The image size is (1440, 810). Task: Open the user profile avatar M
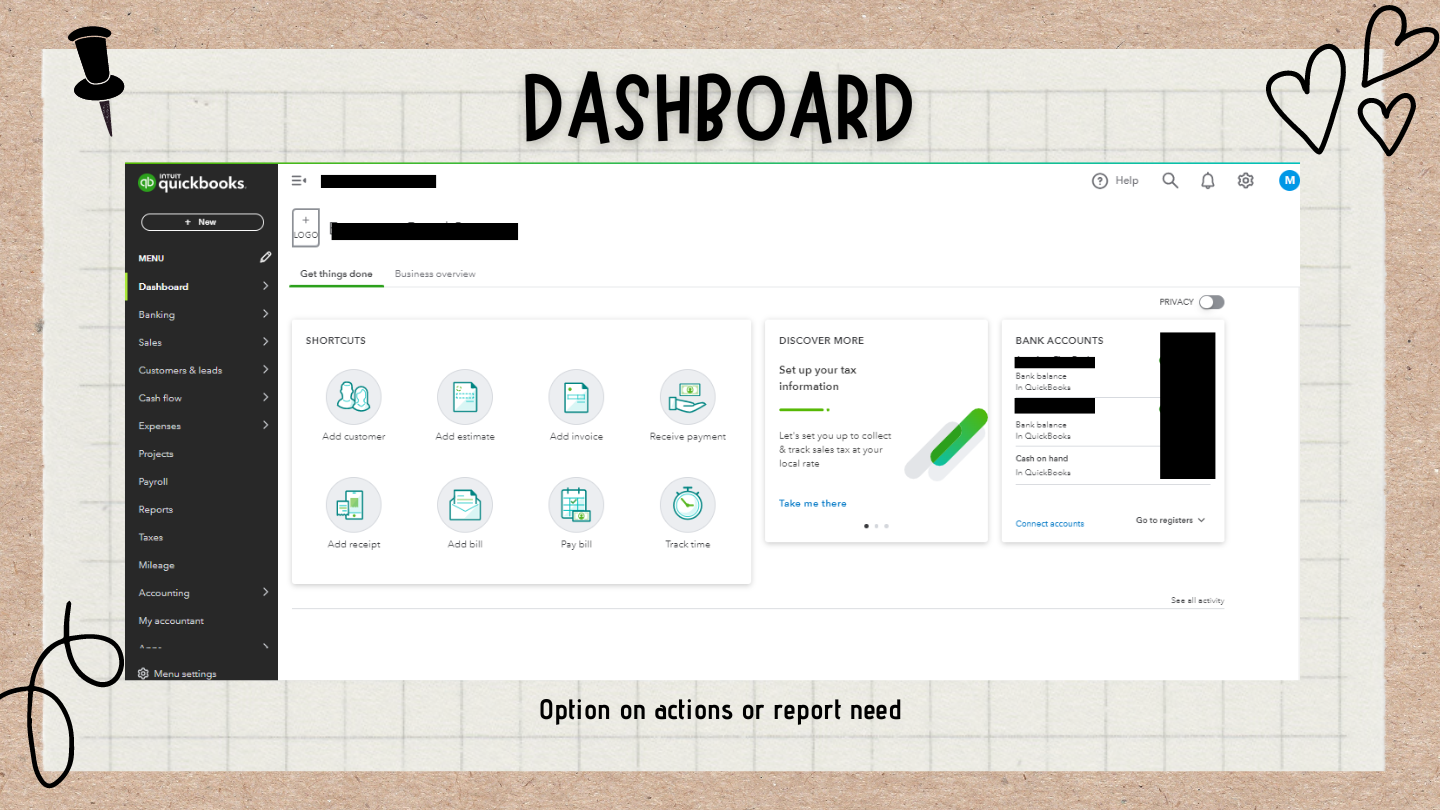pyautogui.click(x=1289, y=181)
